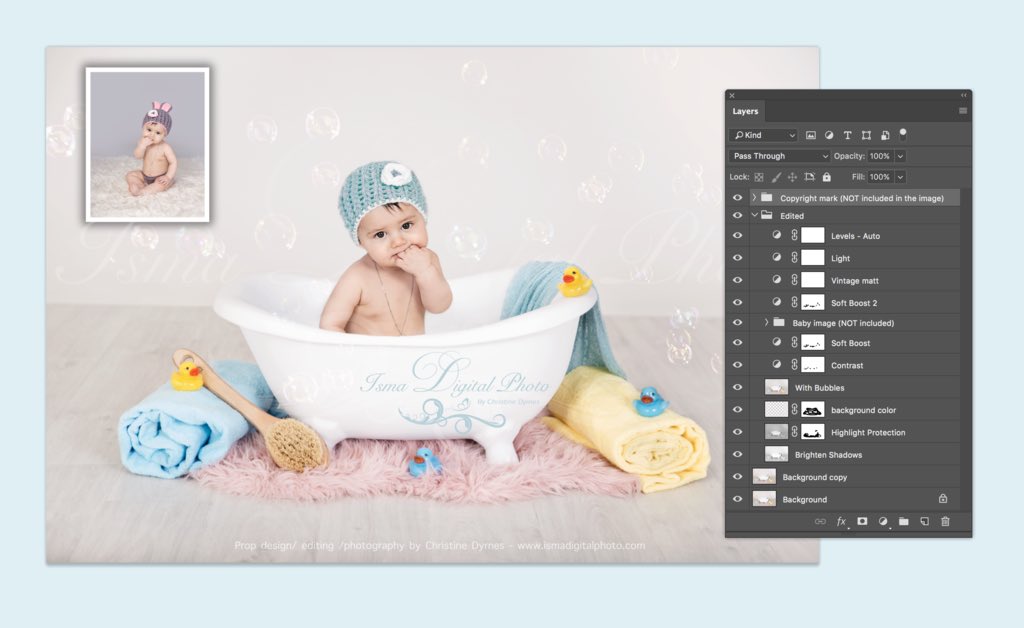Open the Fill slider dropdown arrow
The height and width of the screenshot is (628, 1024).
pyautogui.click(x=900, y=177)
